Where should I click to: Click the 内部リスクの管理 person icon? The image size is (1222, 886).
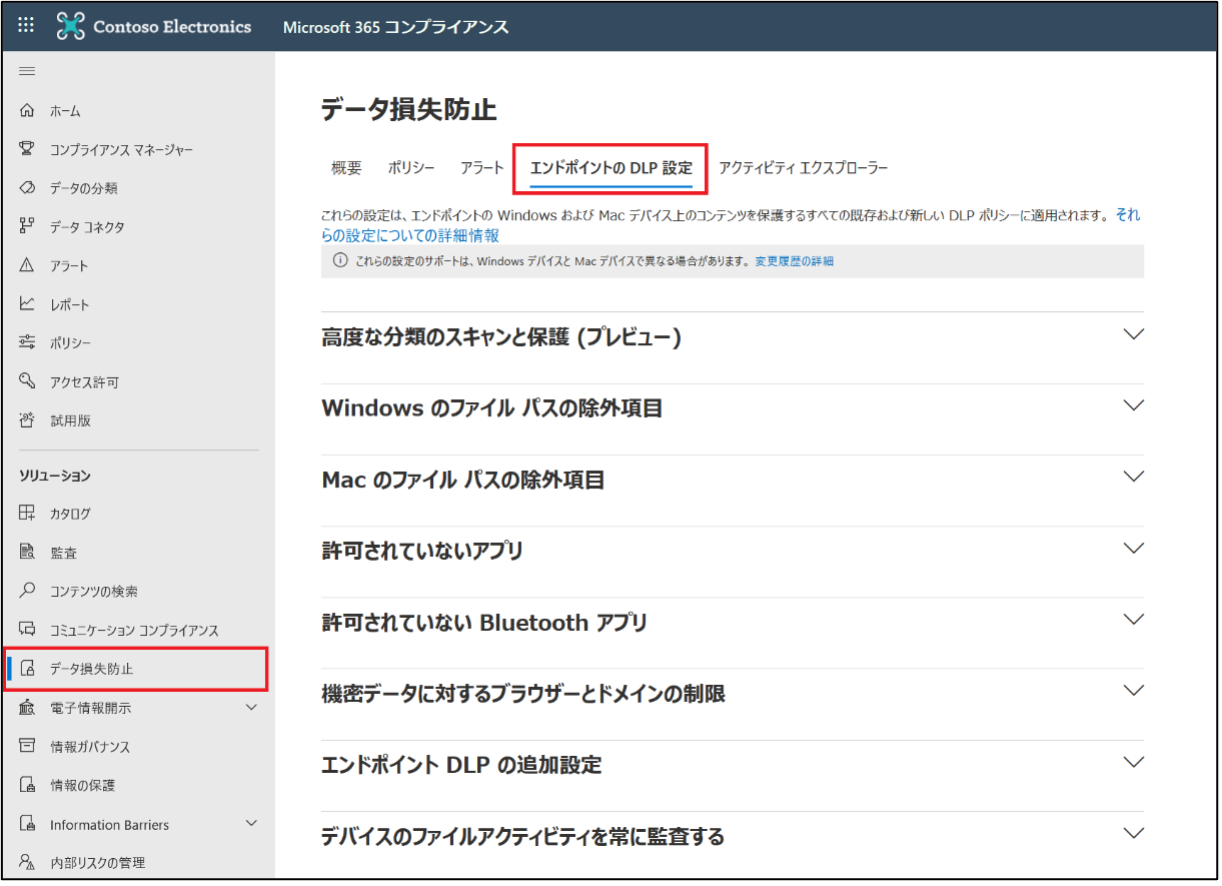coord(27,862)
